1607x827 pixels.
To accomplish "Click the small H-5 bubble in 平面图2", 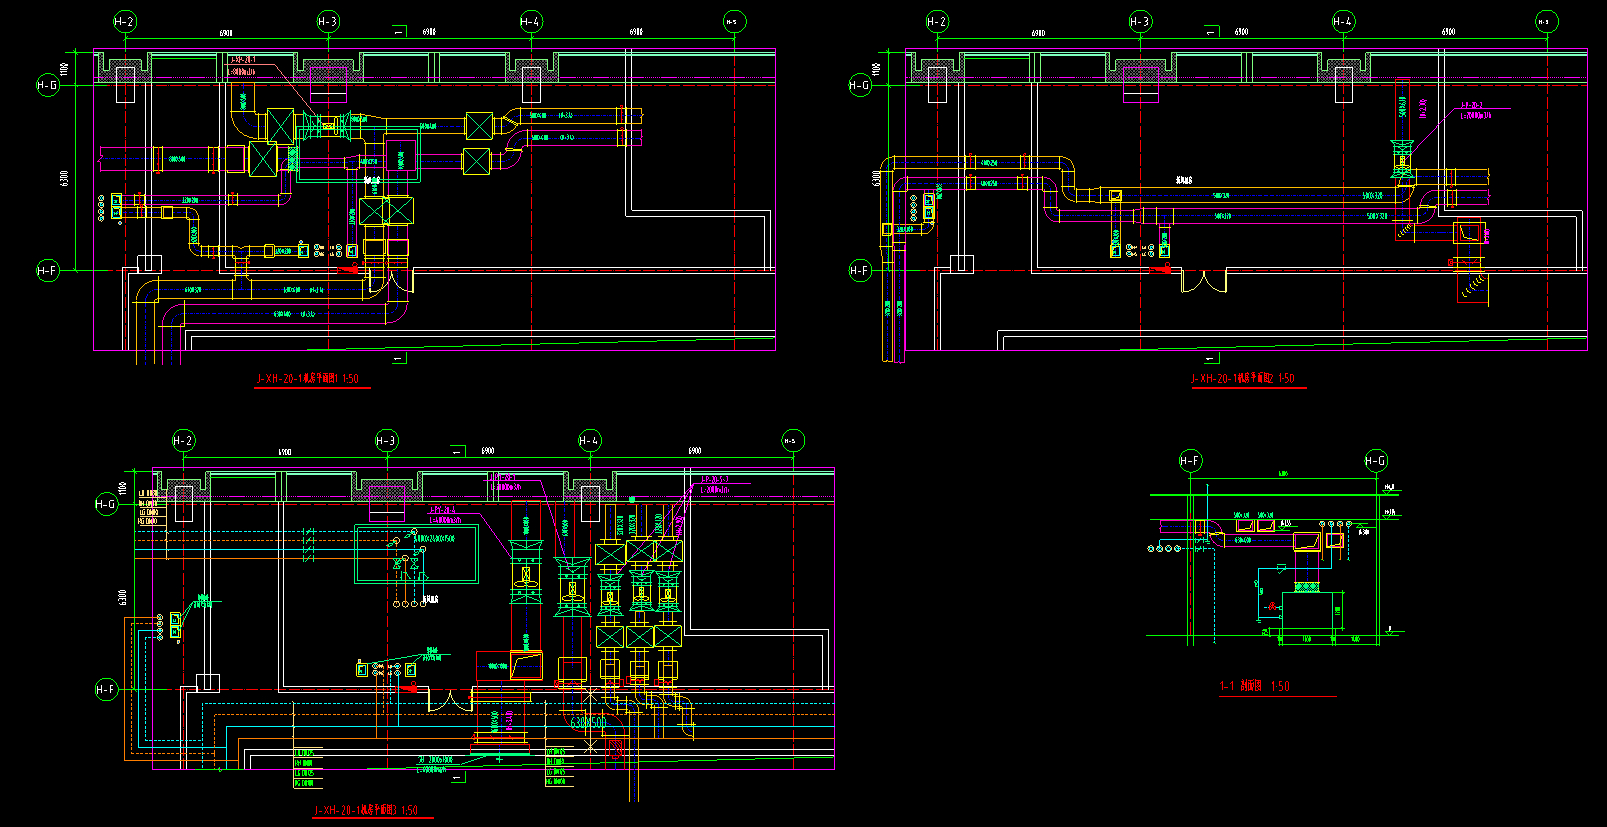I will (x=1546, y=21).
